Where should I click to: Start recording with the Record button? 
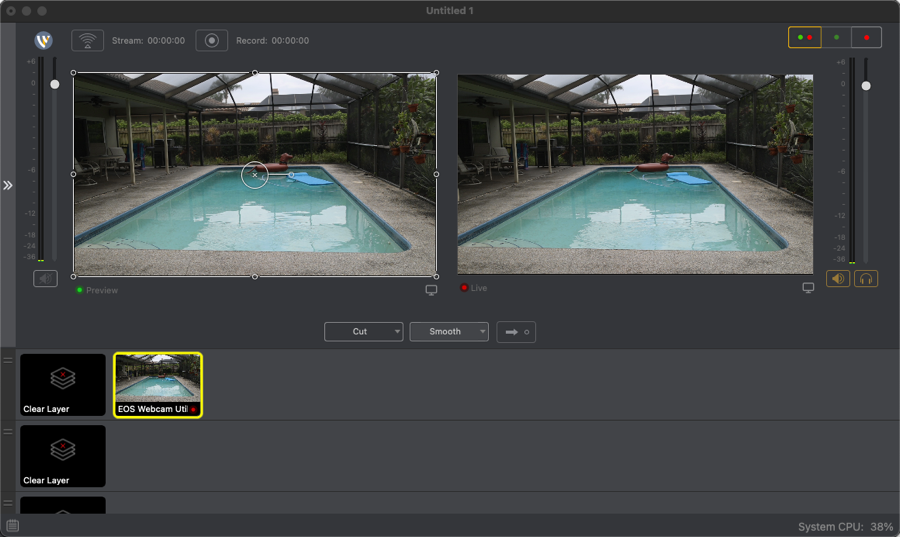point(211,40)
